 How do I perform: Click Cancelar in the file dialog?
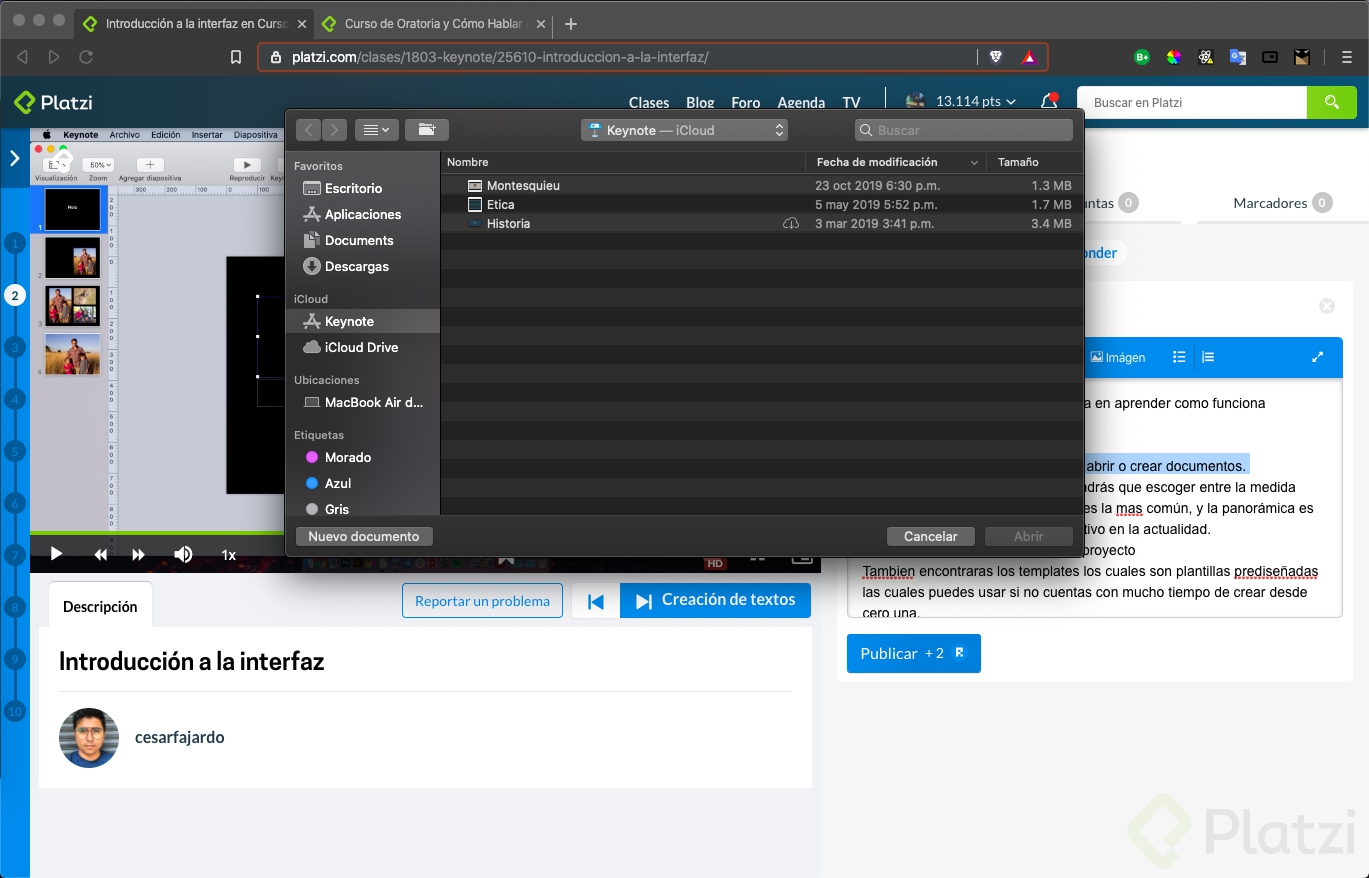coord(931,536)
